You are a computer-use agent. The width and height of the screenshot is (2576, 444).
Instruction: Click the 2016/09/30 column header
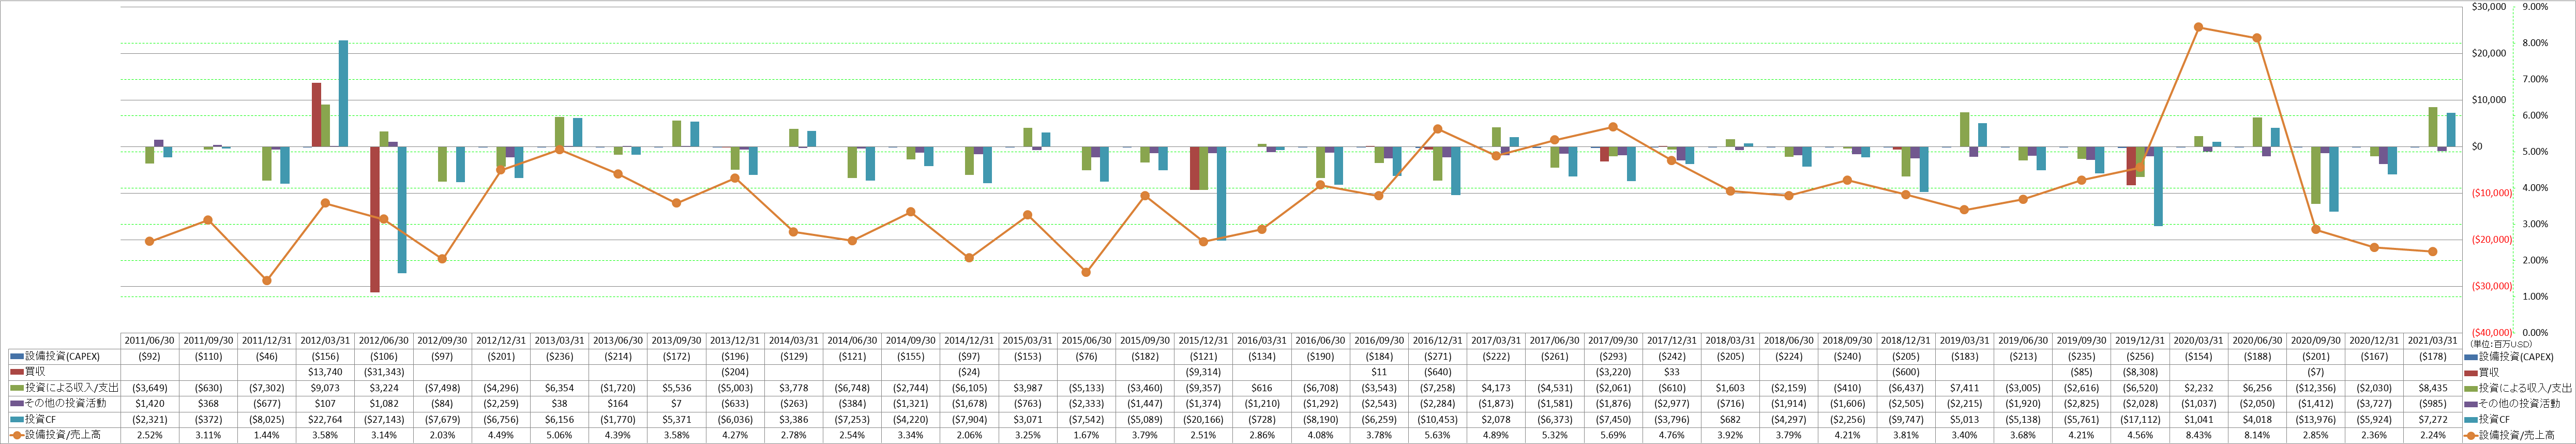coord(1379,341)
